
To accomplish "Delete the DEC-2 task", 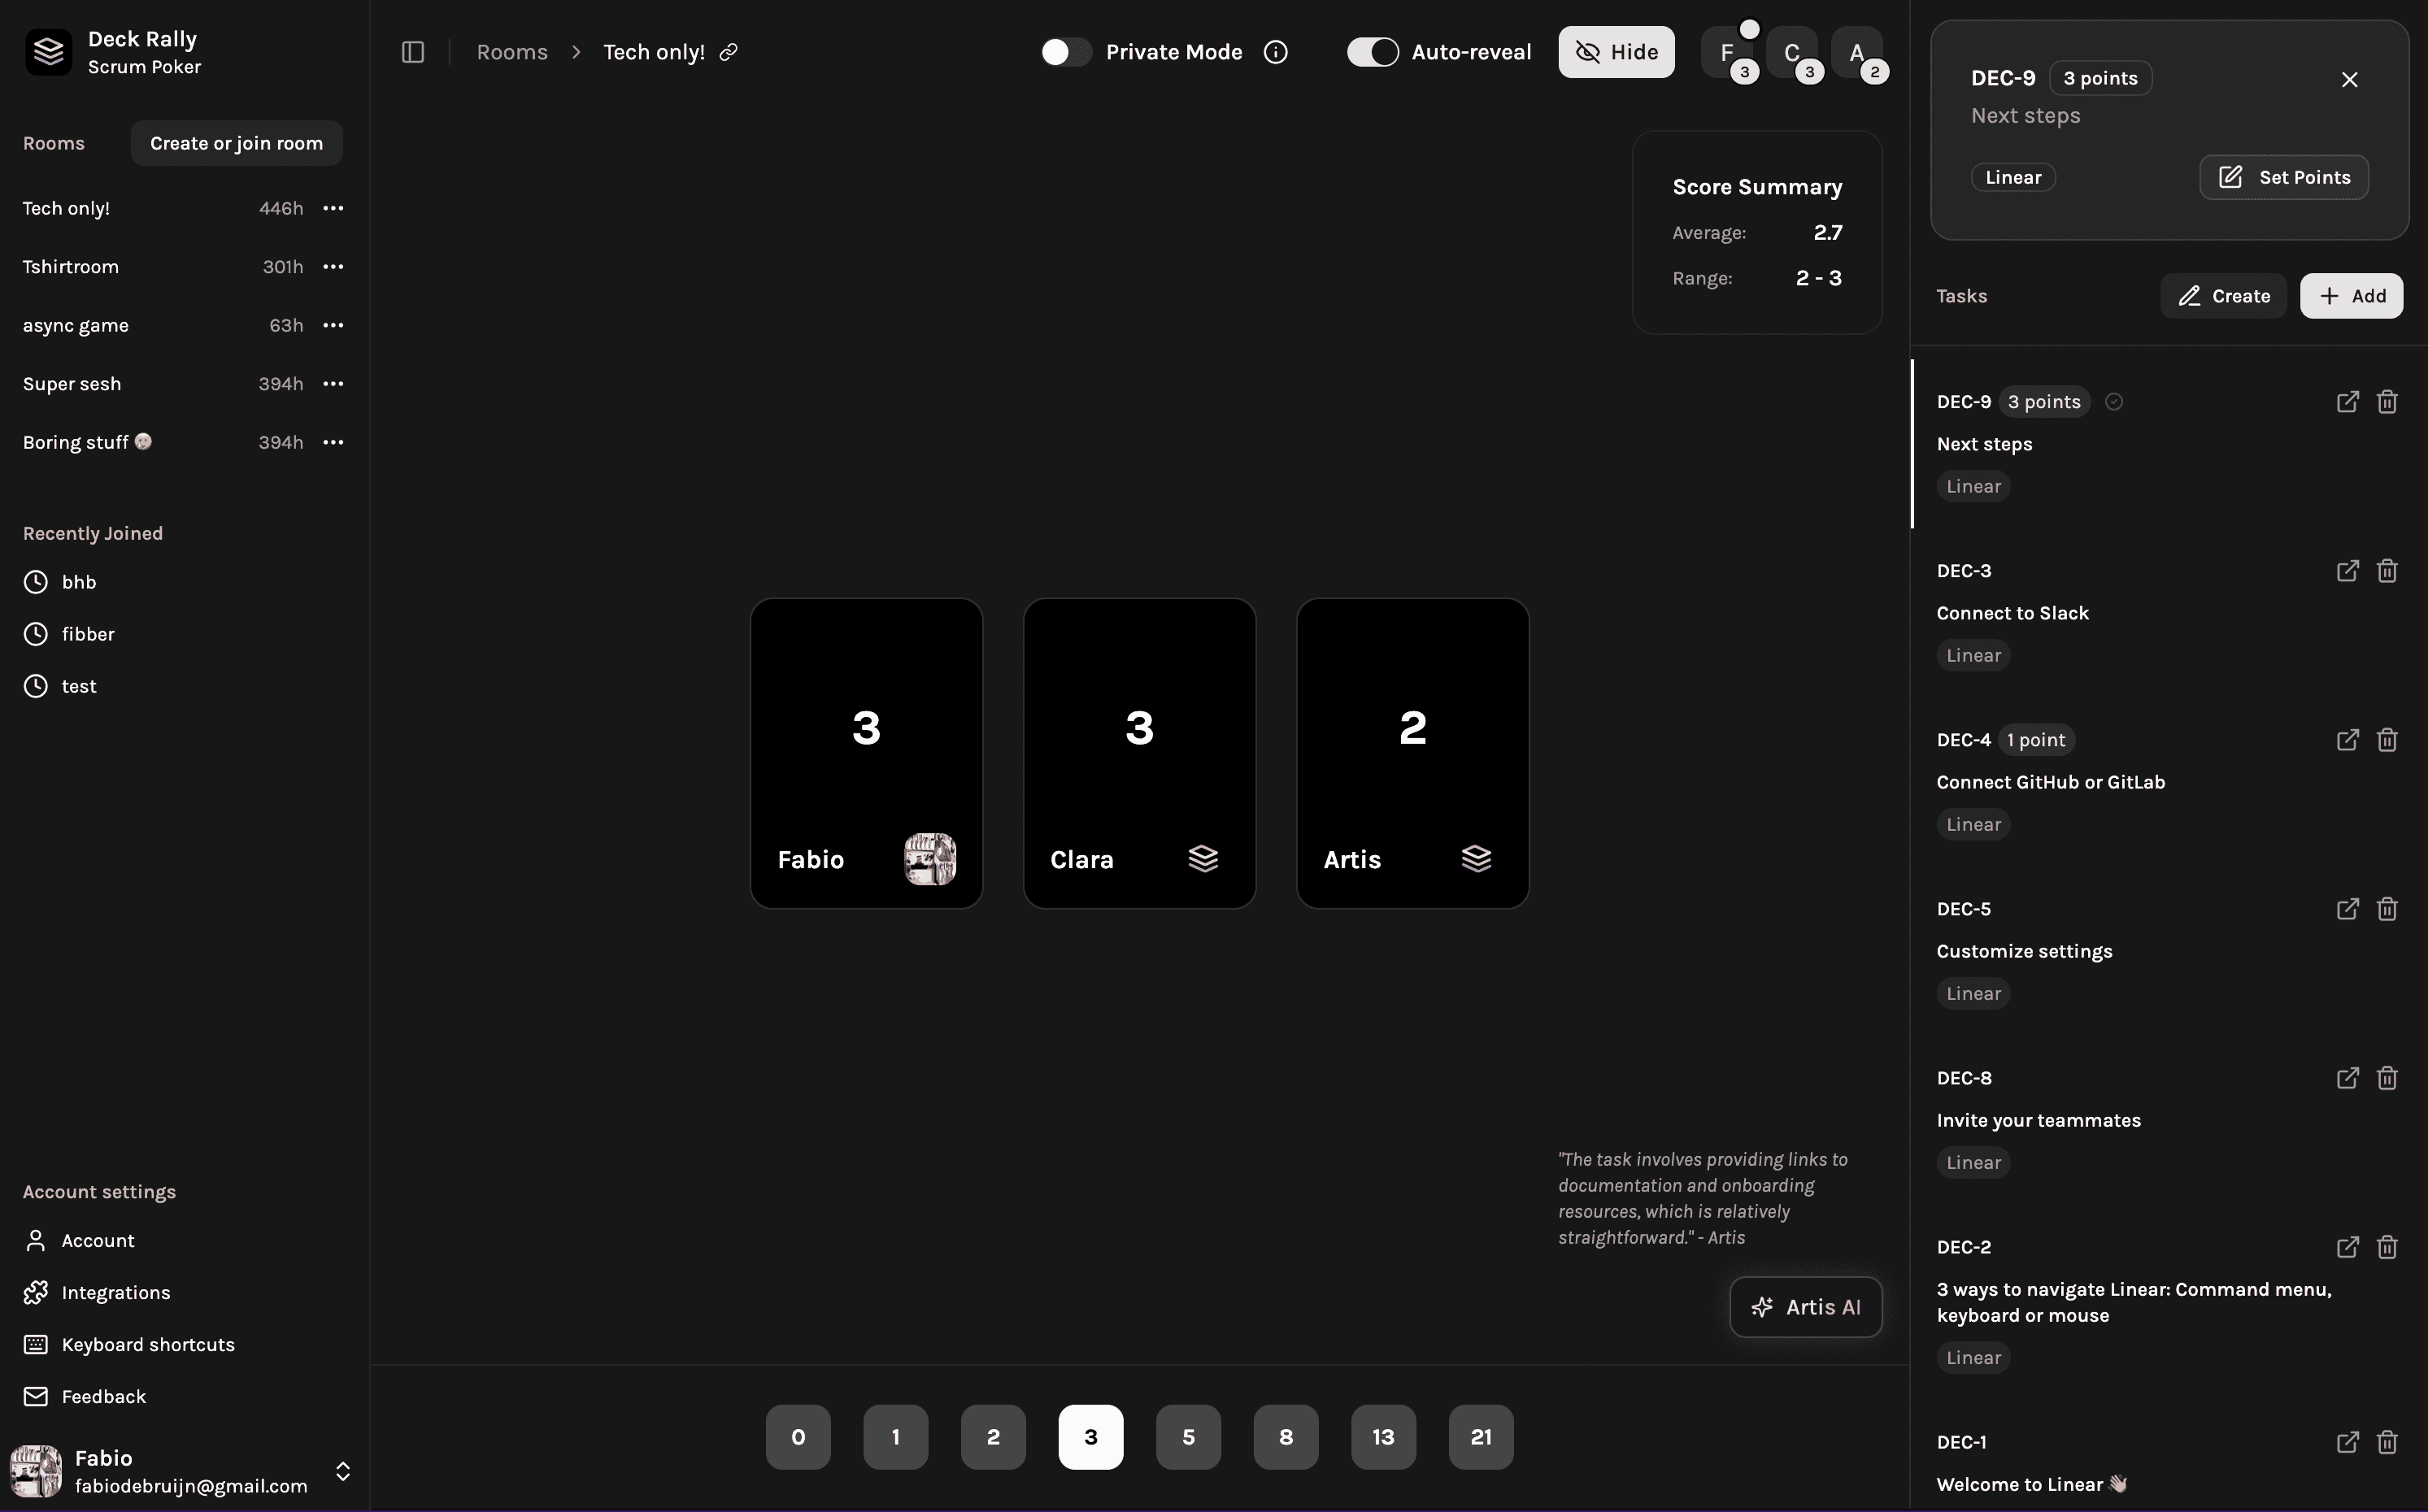I will point(2387,1247).
